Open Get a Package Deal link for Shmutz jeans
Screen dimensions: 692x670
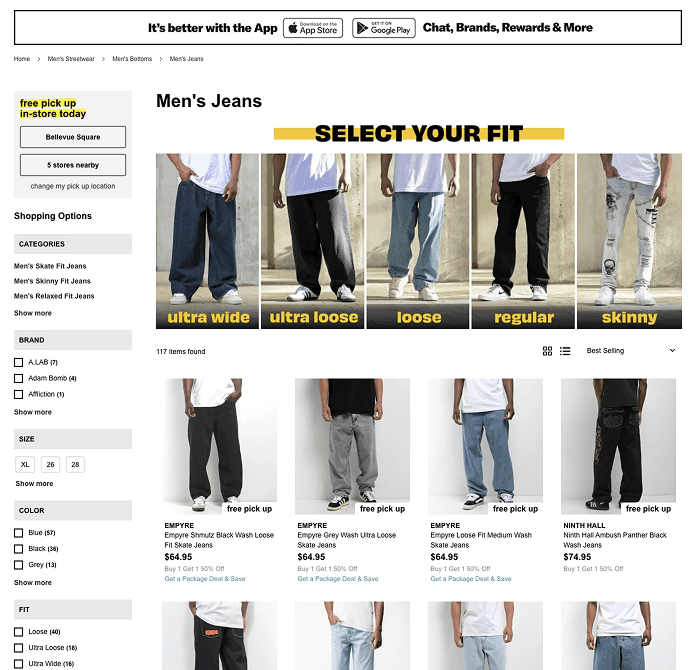(205, 579)
